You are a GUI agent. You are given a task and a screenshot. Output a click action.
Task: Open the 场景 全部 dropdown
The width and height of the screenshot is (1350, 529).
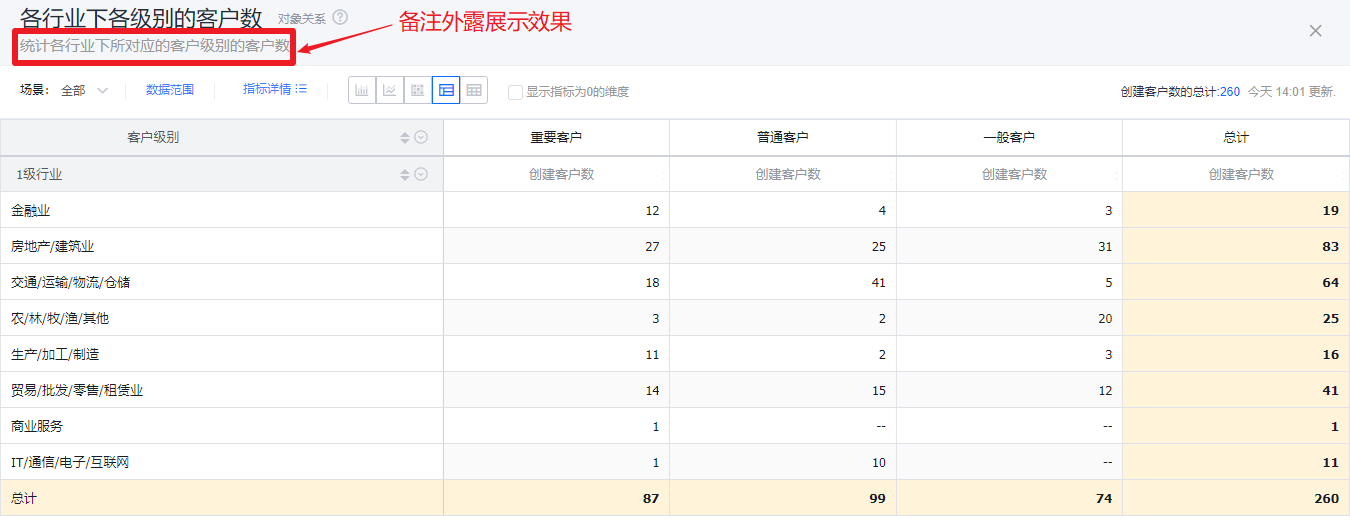tap(85, 91)
